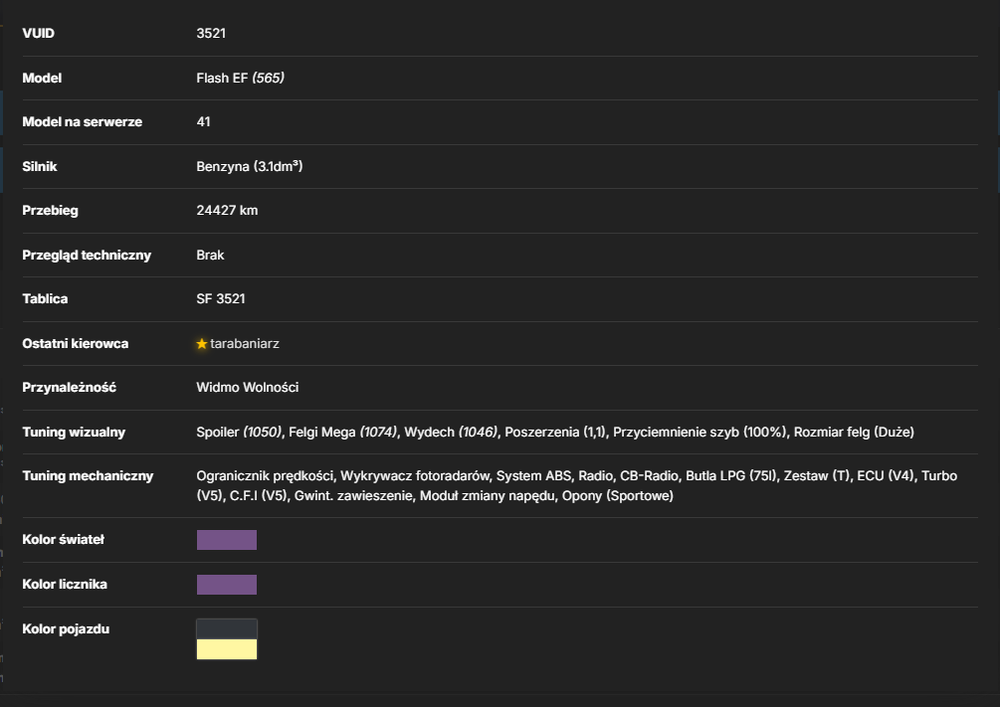Click the Model na serwerze value 41
Screen dimensions: 1000x707
[203, 122]
